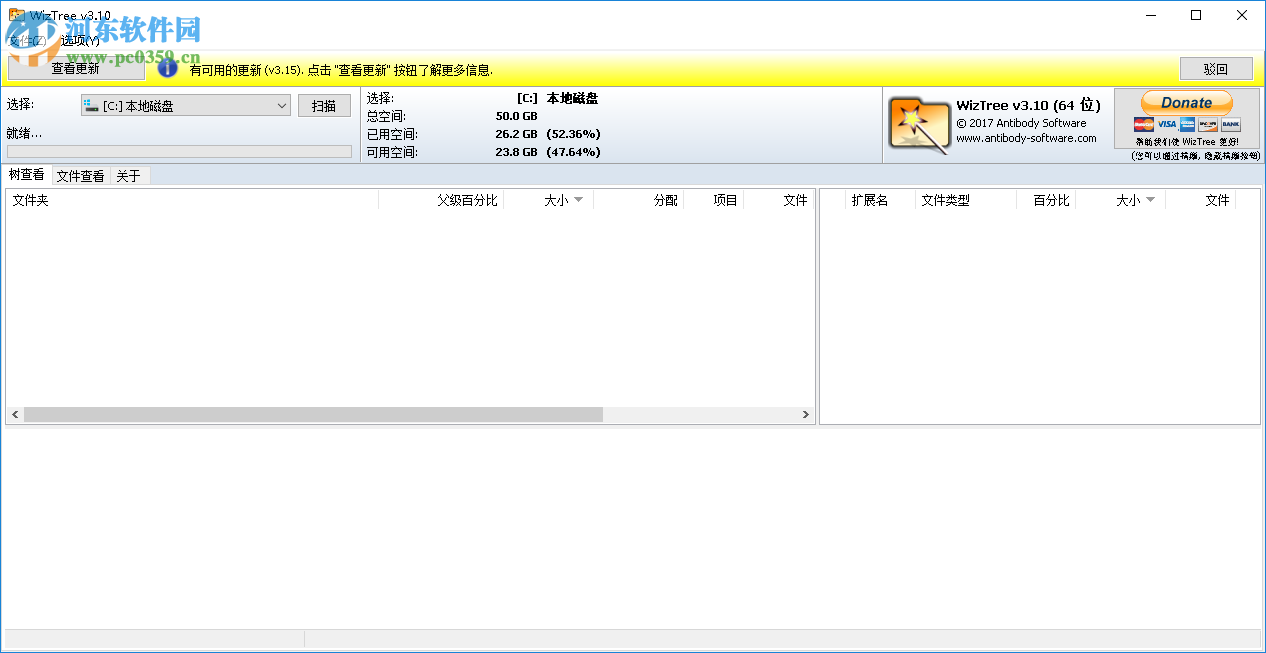Viewport: 1266px width, 653px height.
Task: Click the 扫描 scan button
Action: pyautogui.click(x=324, y=105)
